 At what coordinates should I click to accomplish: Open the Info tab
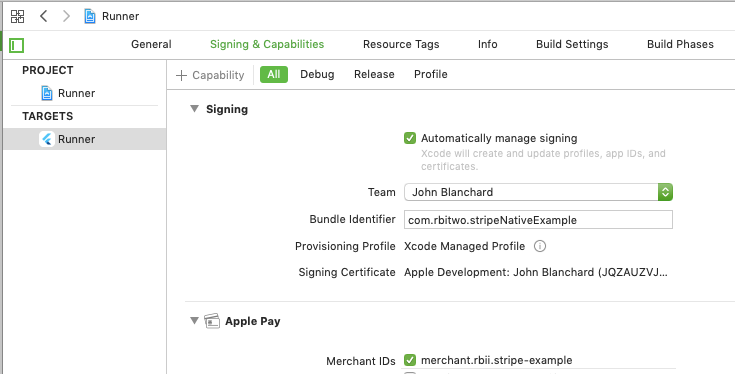(488, 45)
